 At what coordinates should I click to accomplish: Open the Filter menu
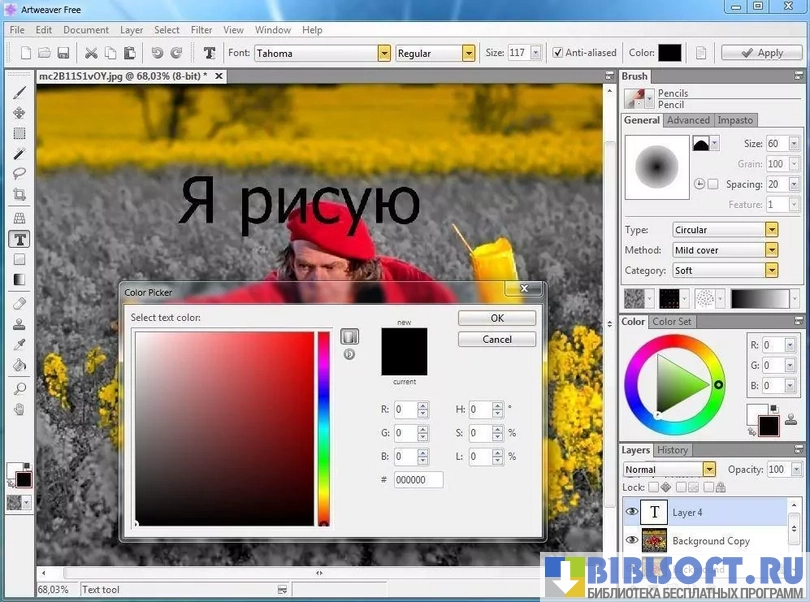point(201,30)
